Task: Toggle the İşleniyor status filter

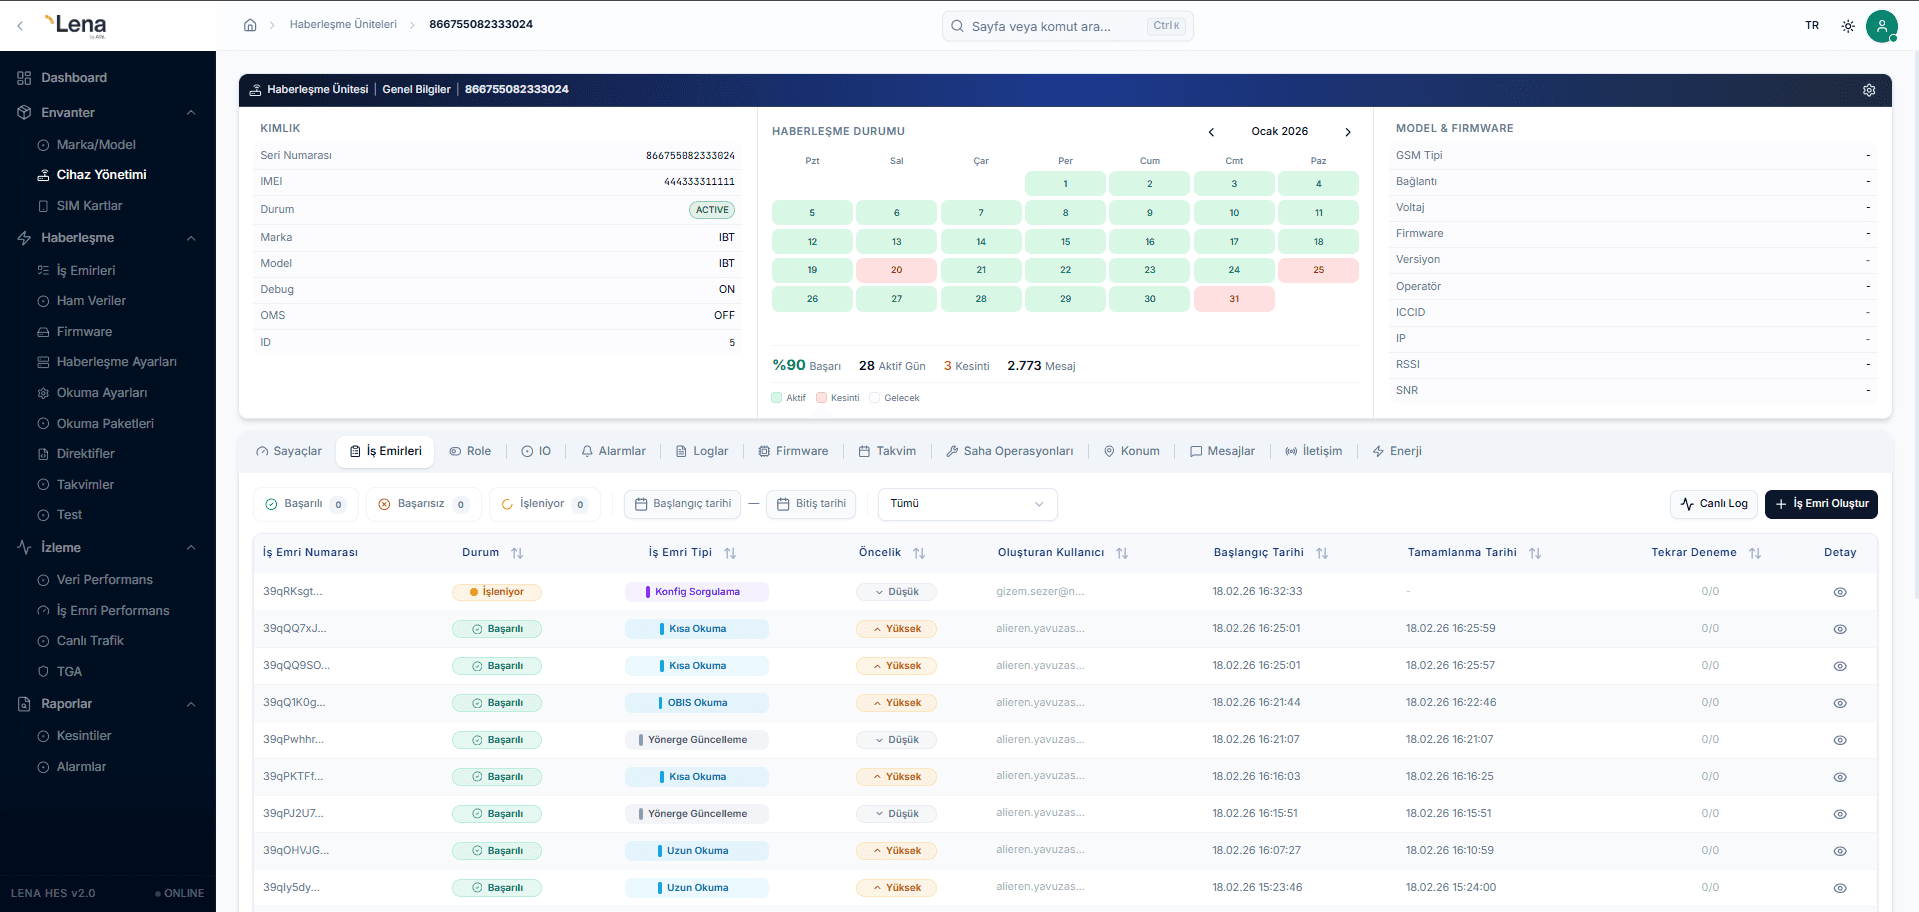Action: pyautogui.click(x=543, y=504)
